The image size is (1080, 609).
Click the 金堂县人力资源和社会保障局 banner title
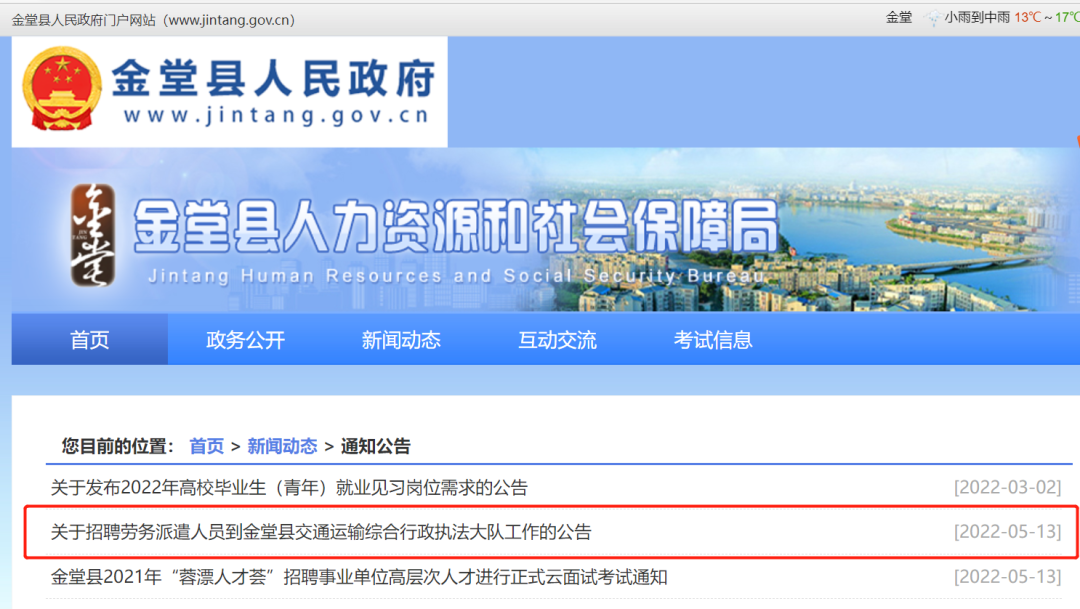point(455,226)
